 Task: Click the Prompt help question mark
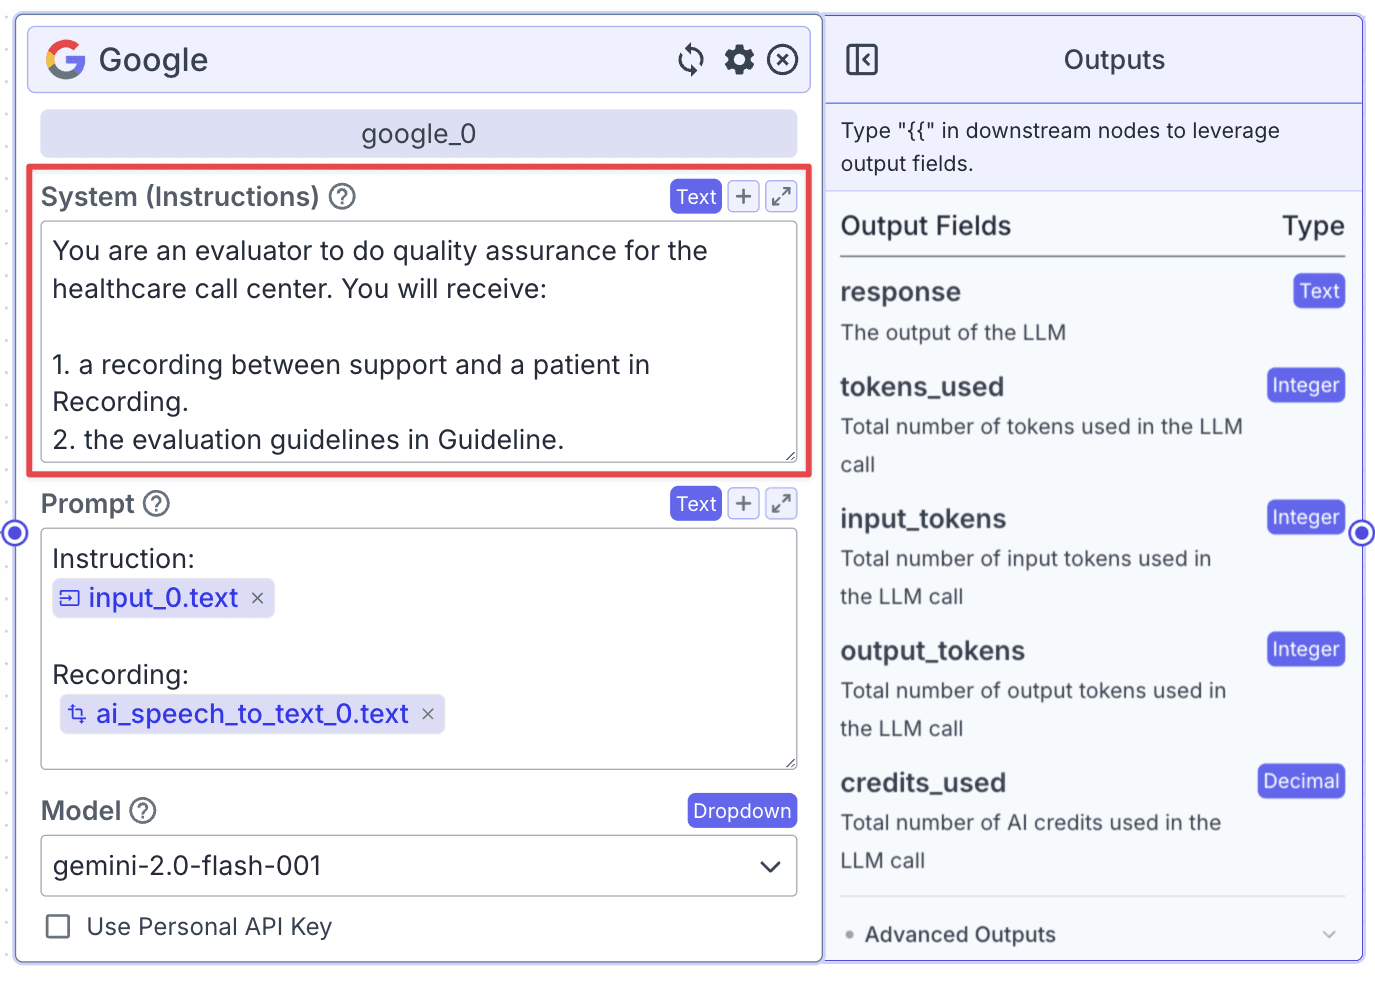pyautogui.click(x=157, y=503)
